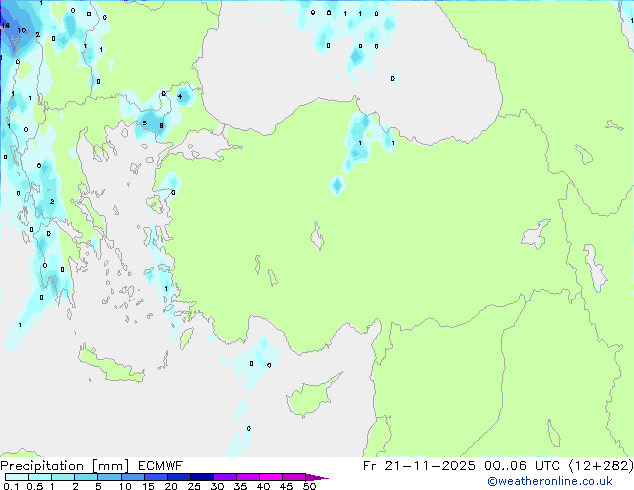This screenshot has width=634, height=490.
Task: Click the 0.5–1 mm legend color swatch
Action: pos(40,477)
